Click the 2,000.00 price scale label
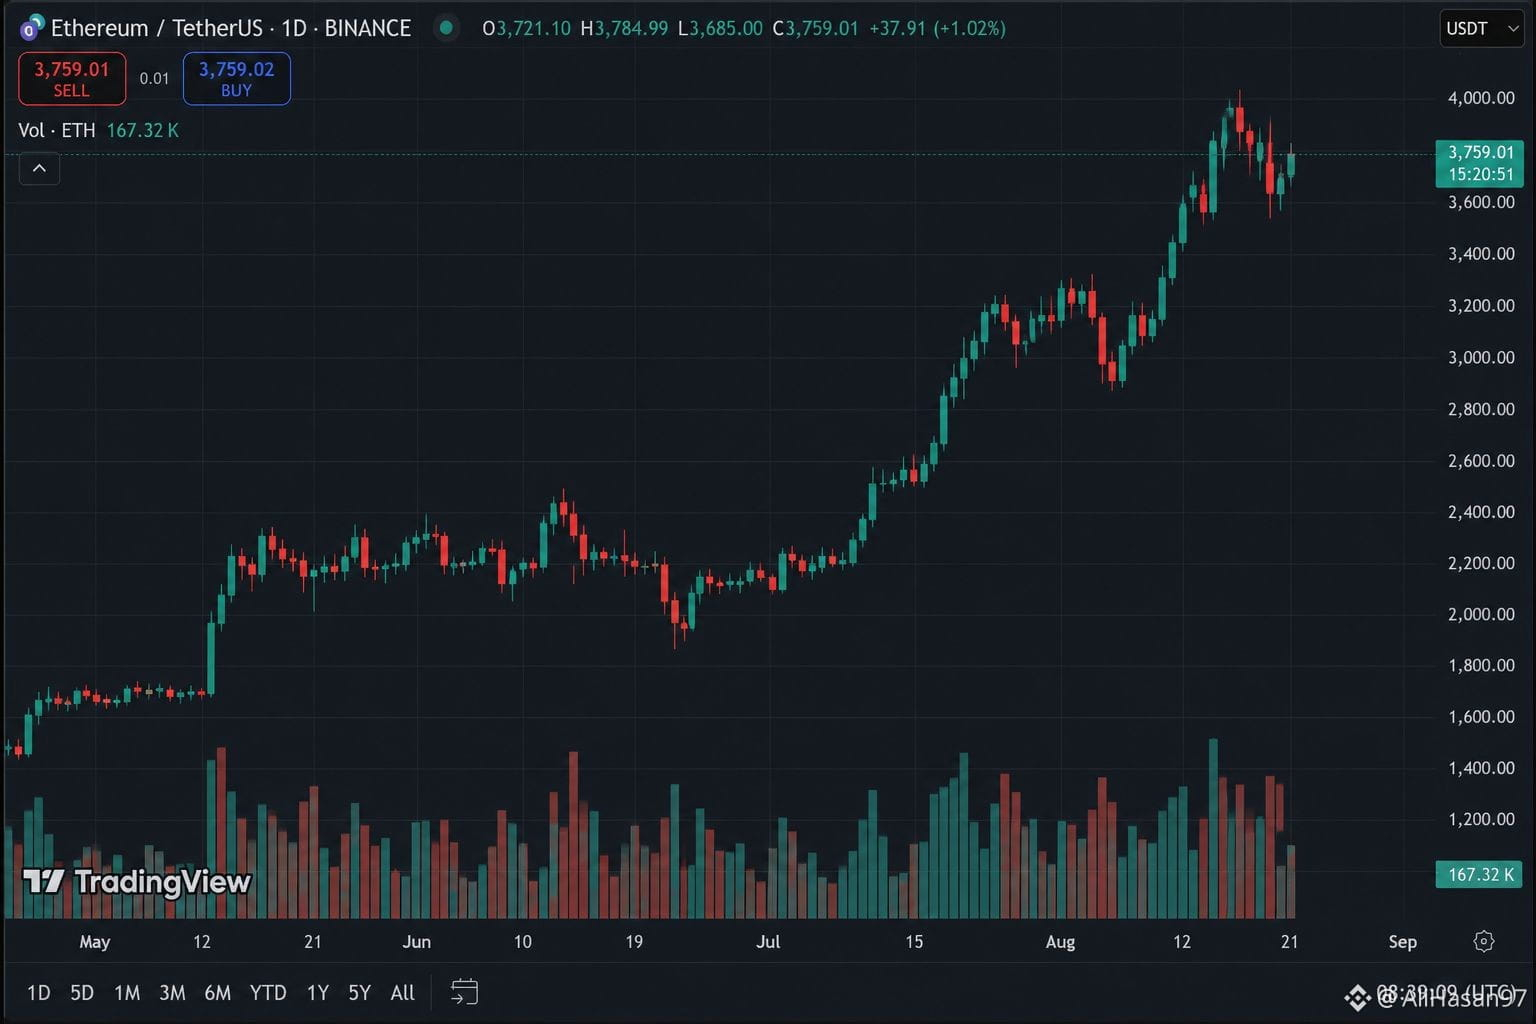Viewport: 1536px width, 1024px height. pos(1481,614)
